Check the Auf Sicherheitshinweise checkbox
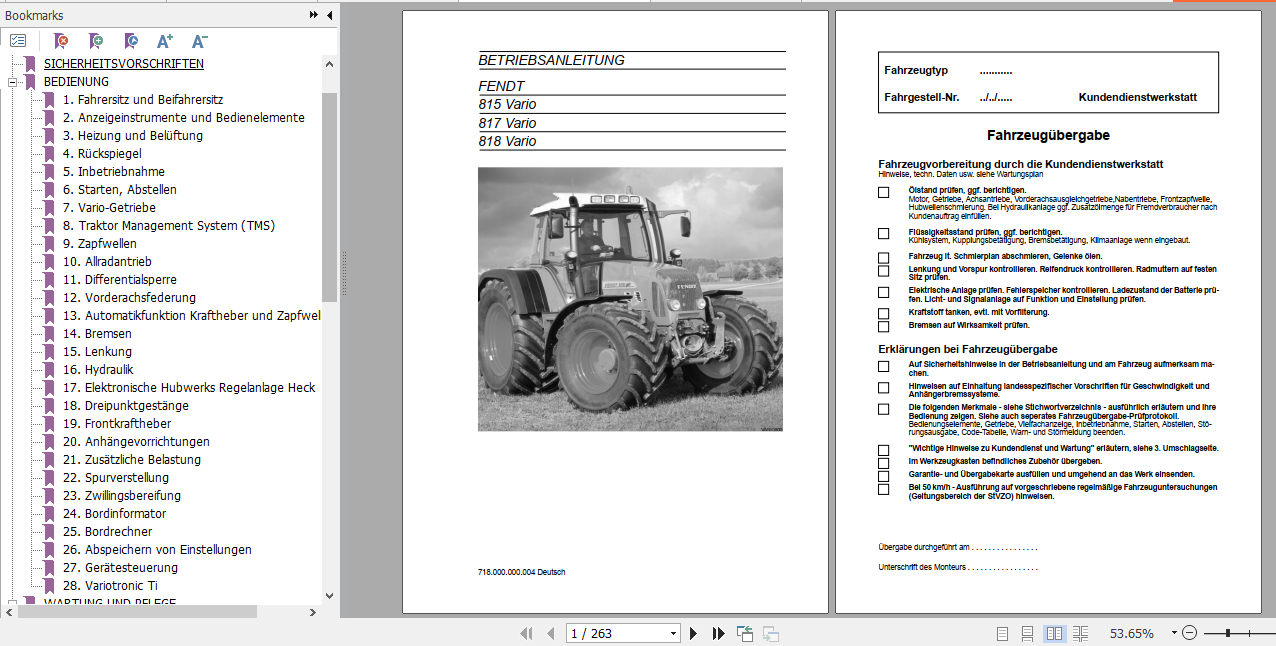The image size is (1276, 646). click(x=883, y=366)
